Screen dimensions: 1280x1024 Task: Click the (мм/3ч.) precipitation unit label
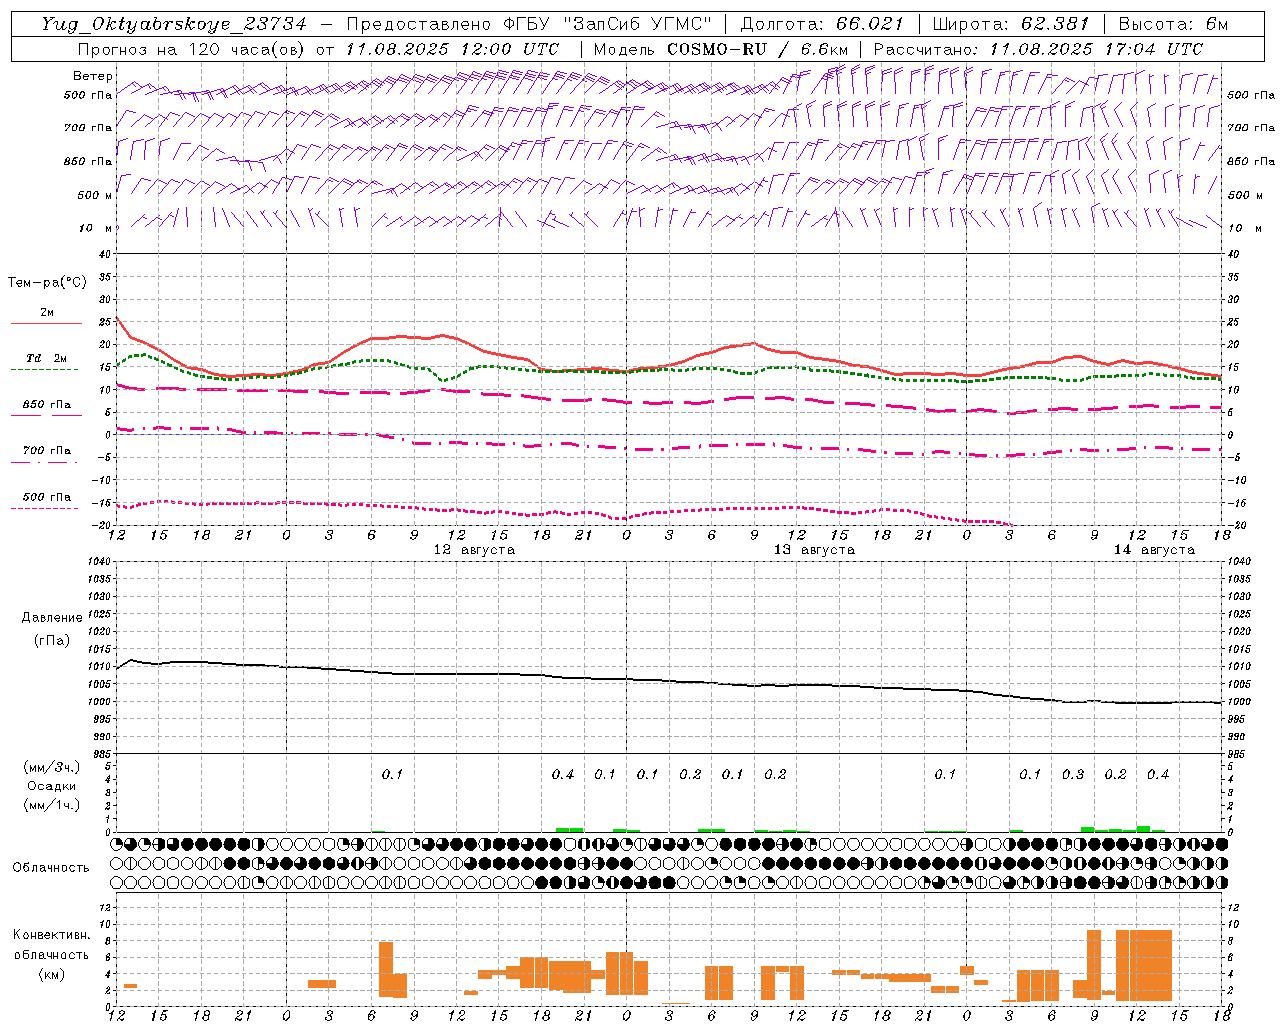[52, 767]
